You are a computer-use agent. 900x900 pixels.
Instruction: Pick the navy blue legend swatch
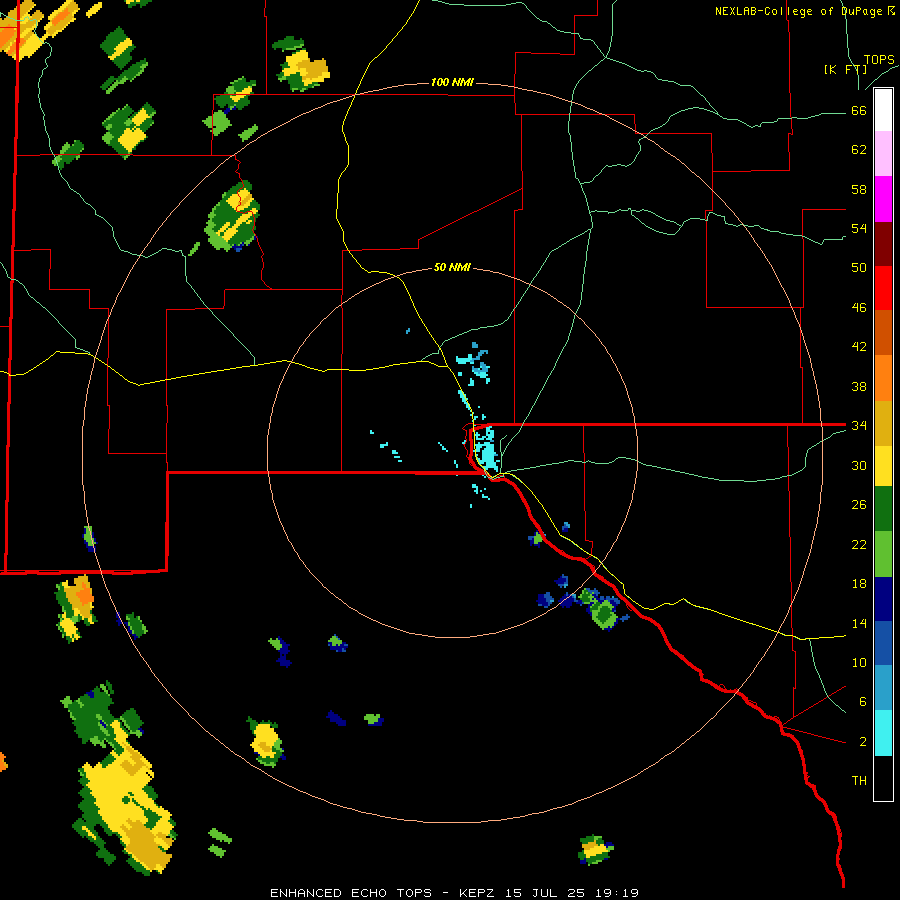tap(883, 599)
